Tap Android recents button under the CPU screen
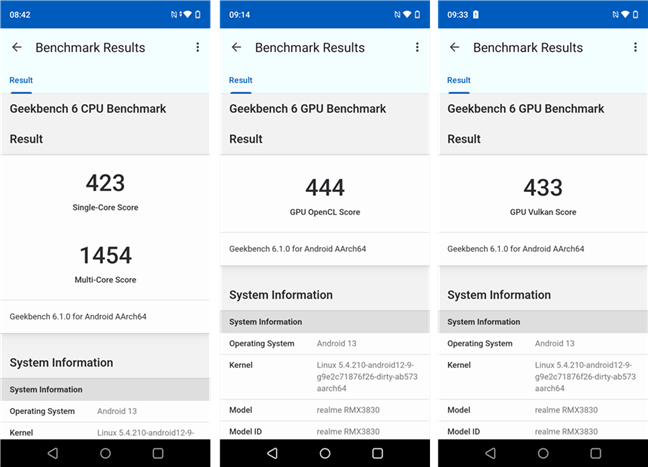 [158, 453]
